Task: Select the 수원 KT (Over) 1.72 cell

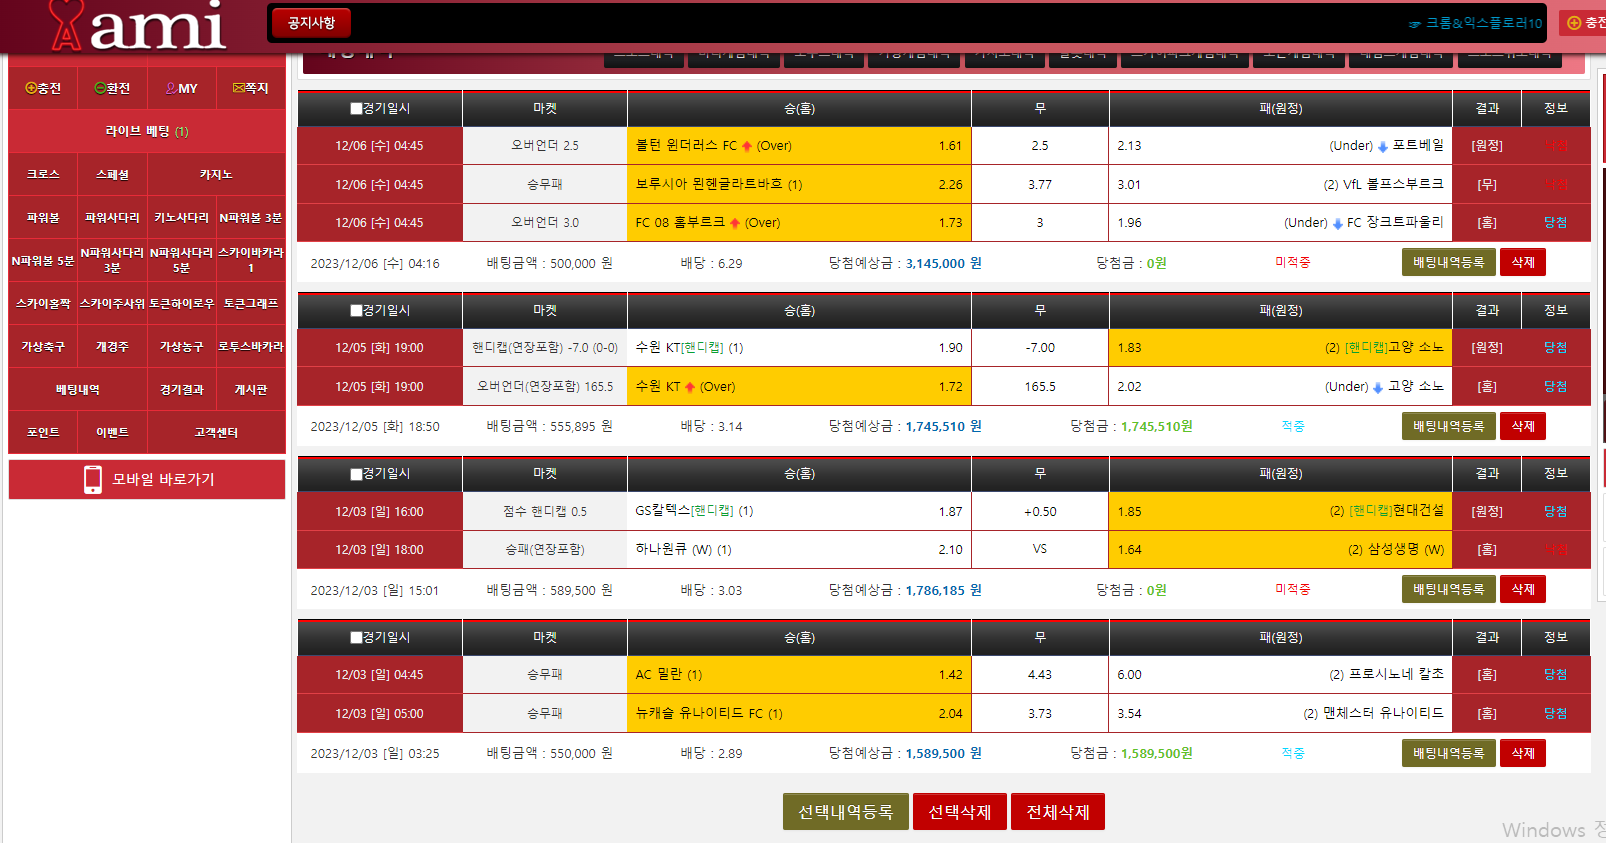Action: point(799,387)
